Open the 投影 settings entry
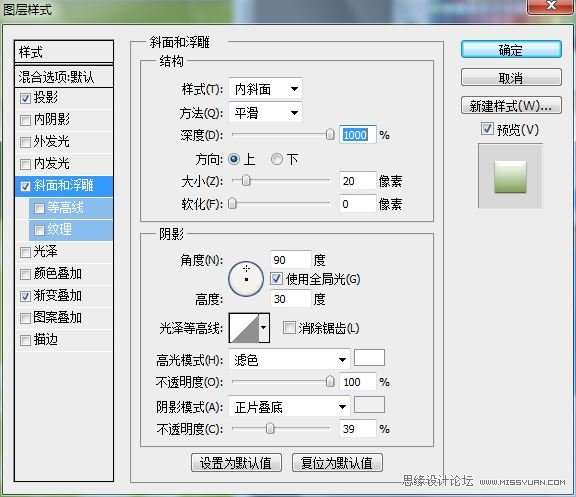This screenshot has height=497, width=576. pyautogui.click(x=46, y=97)
